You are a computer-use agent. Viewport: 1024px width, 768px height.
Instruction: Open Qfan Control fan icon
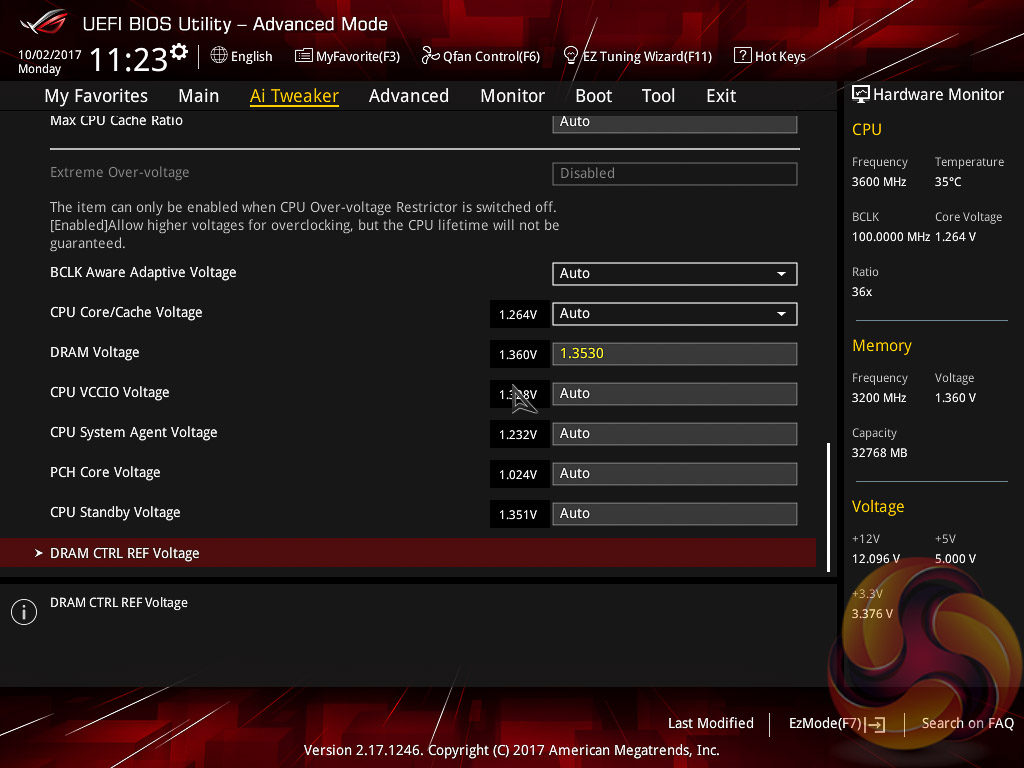click(x=430, y=56)
